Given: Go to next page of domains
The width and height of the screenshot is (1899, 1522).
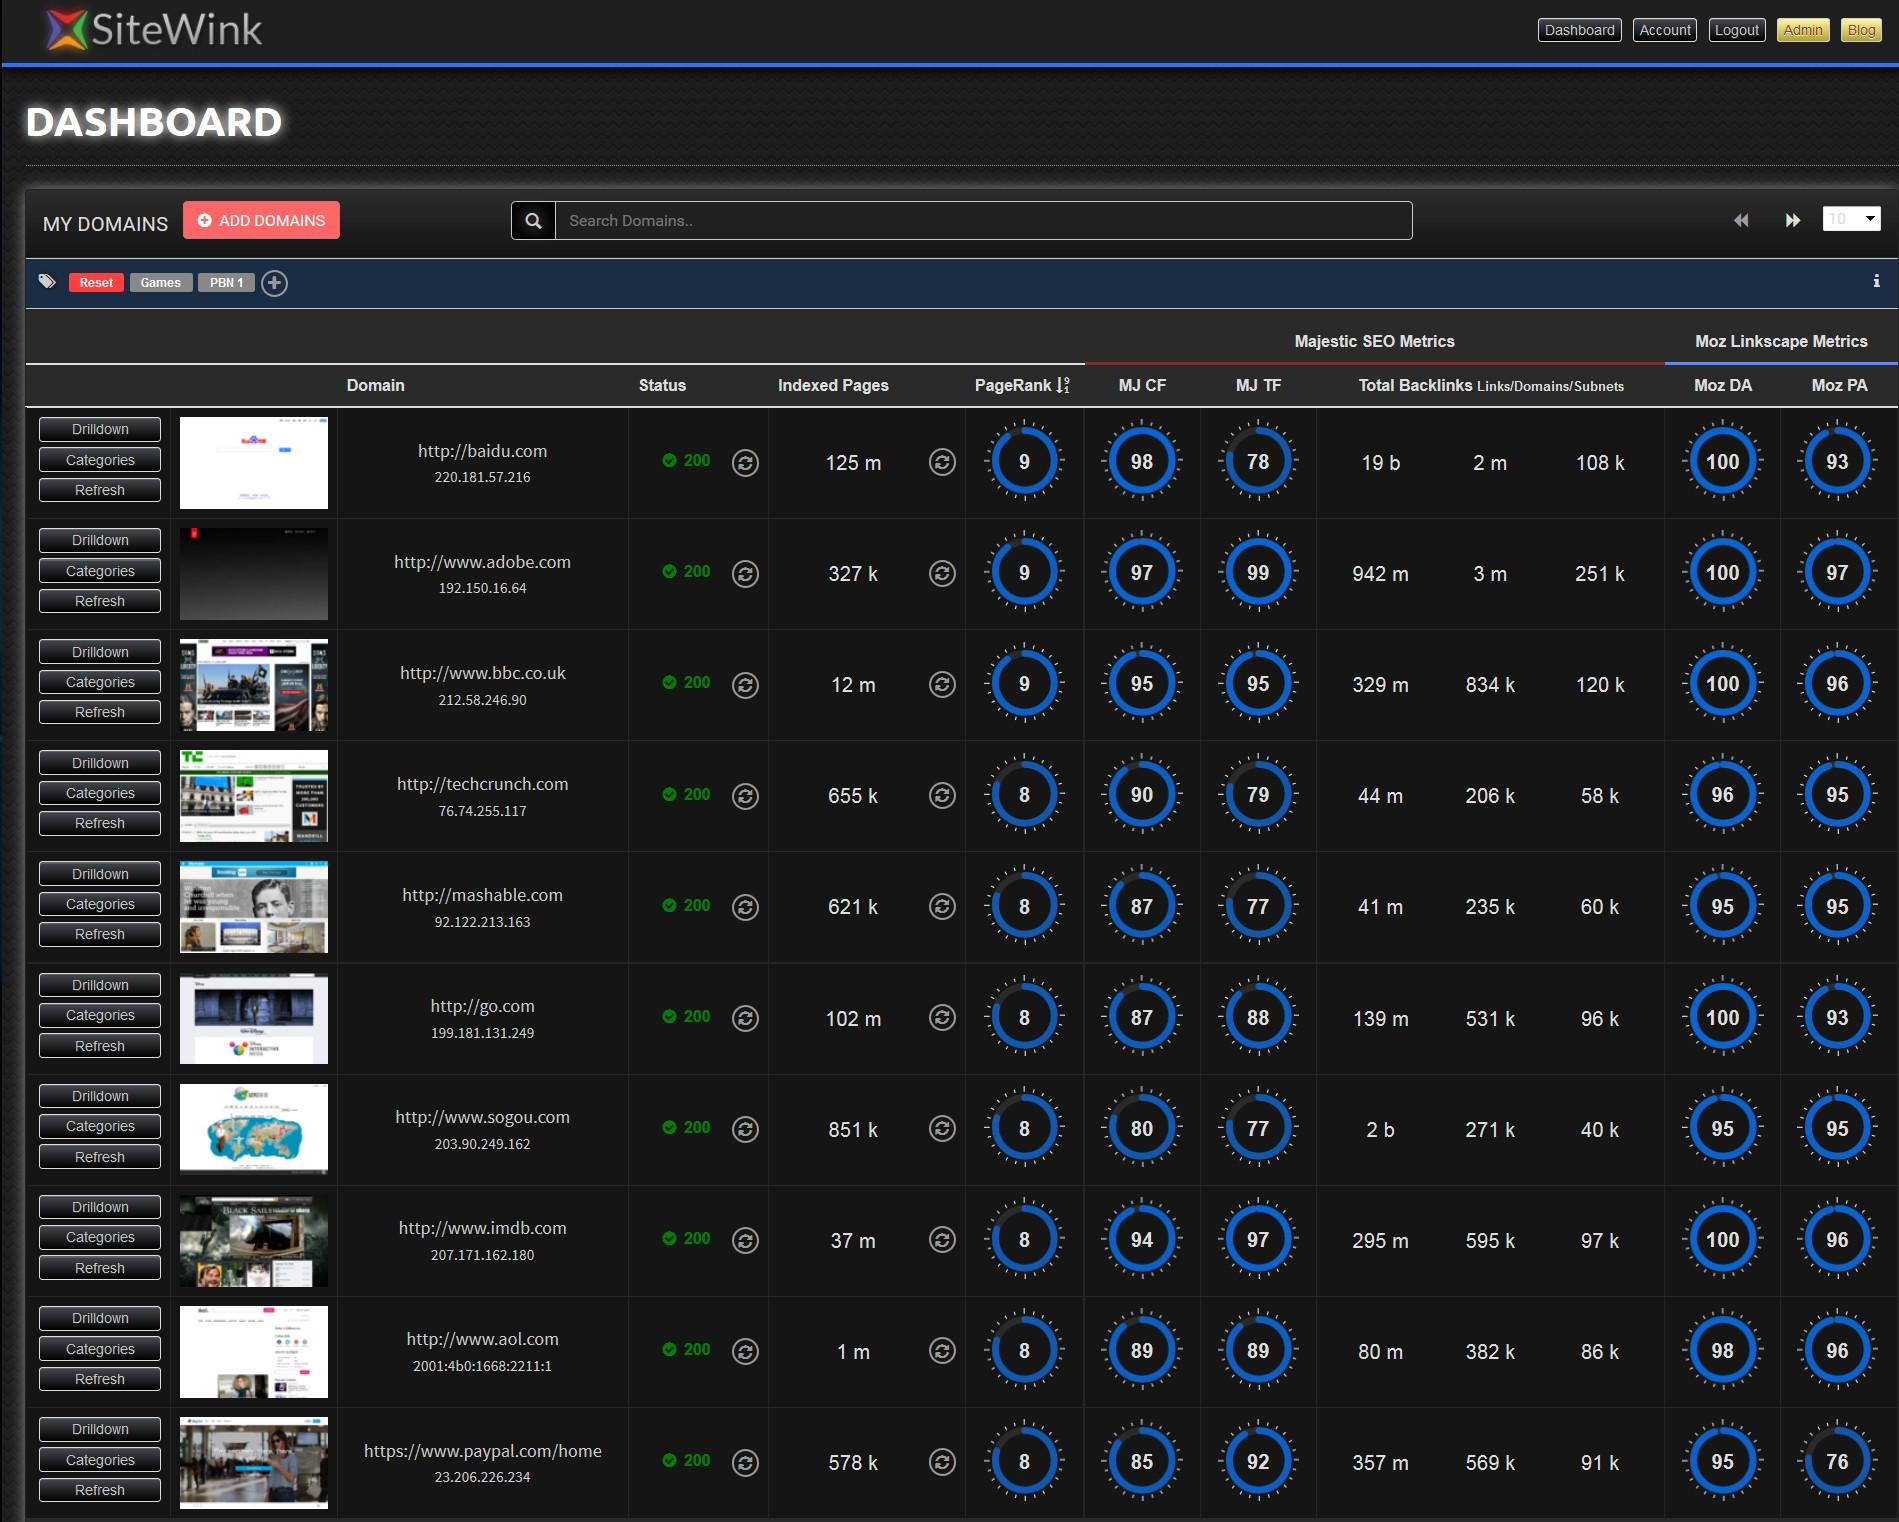Looking at the screenshot, I should [1793, 220].
